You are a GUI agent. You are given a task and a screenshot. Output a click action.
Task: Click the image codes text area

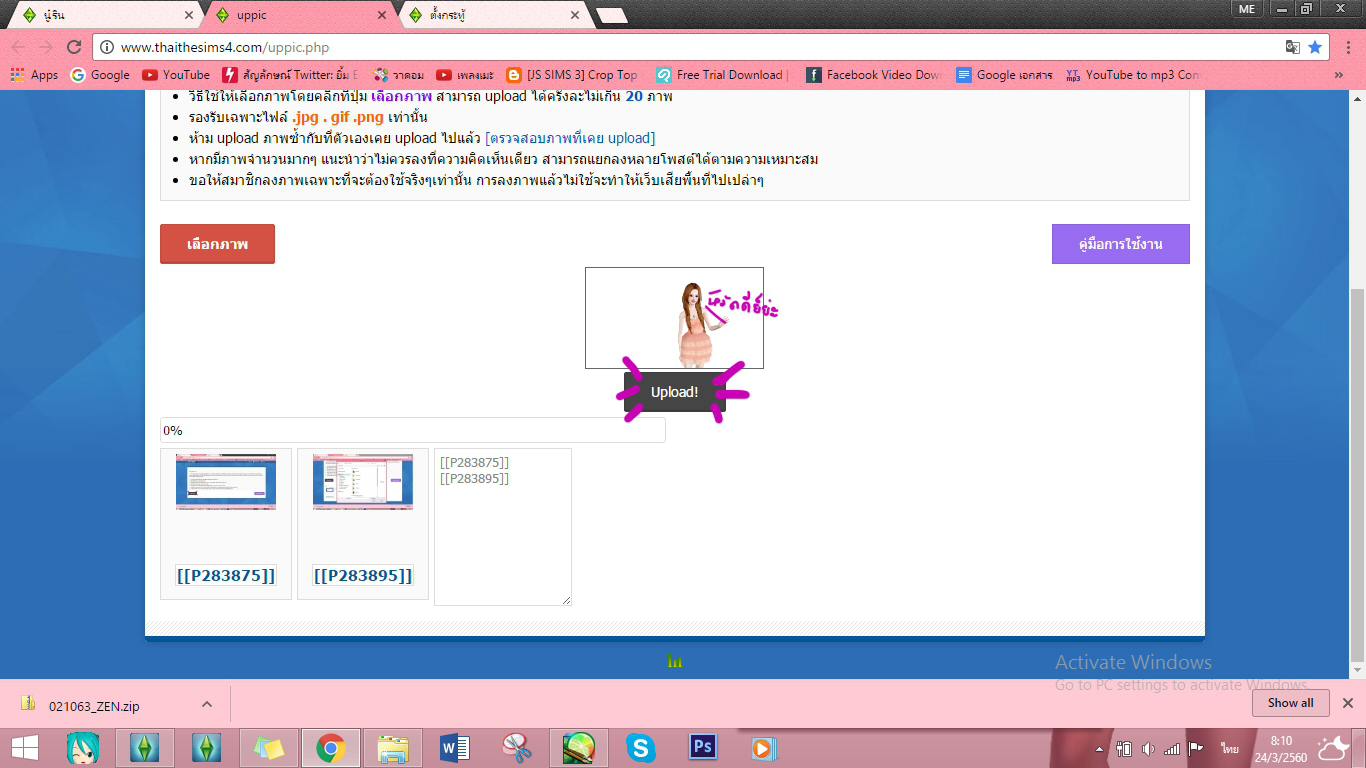click(503, 527)
